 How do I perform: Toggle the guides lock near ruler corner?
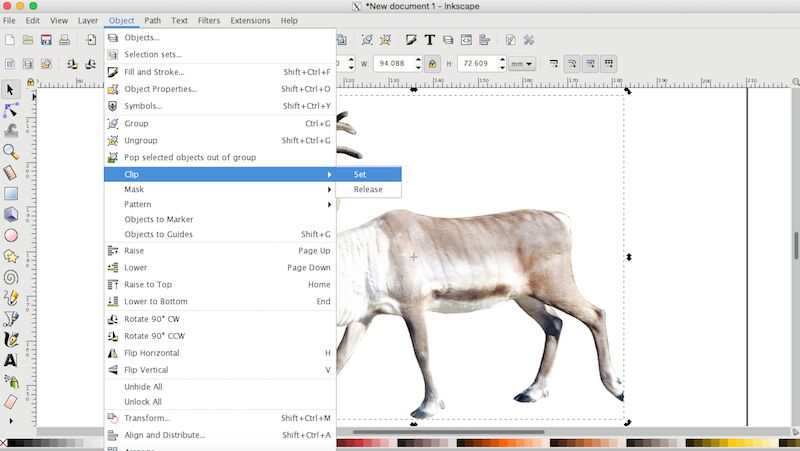pos(30,82)
